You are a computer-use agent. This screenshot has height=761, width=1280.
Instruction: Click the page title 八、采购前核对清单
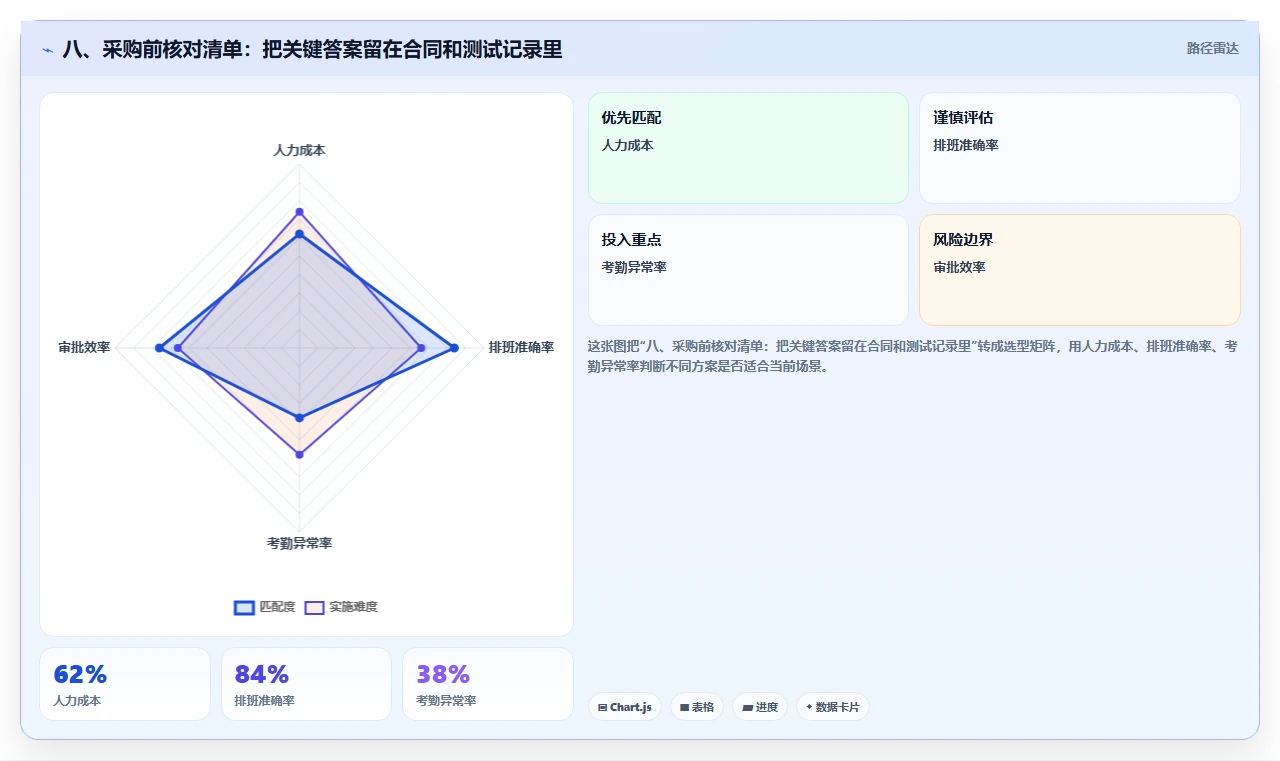[x=312, y=49]
